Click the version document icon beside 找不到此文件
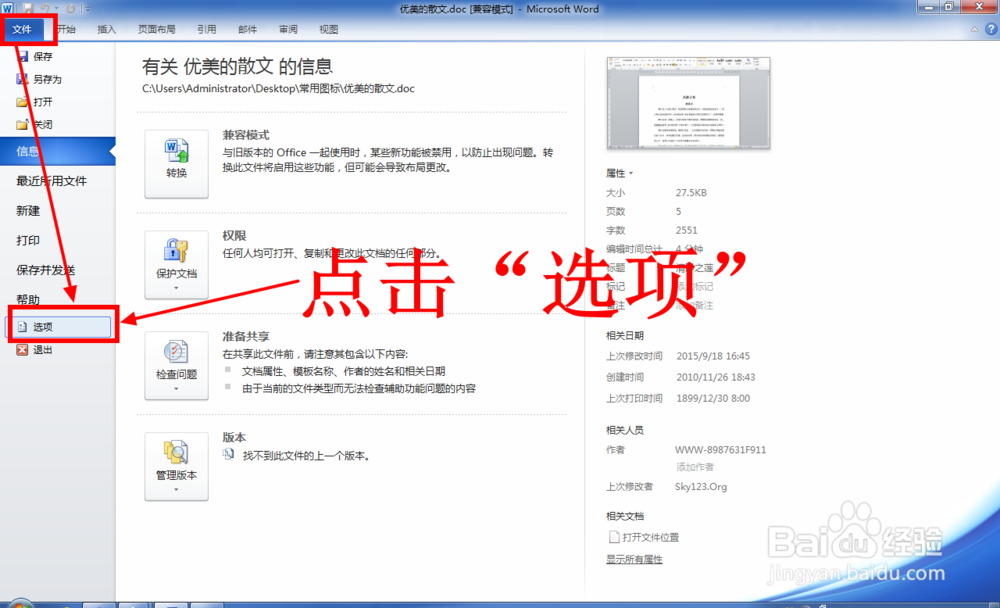 [228, 454]
